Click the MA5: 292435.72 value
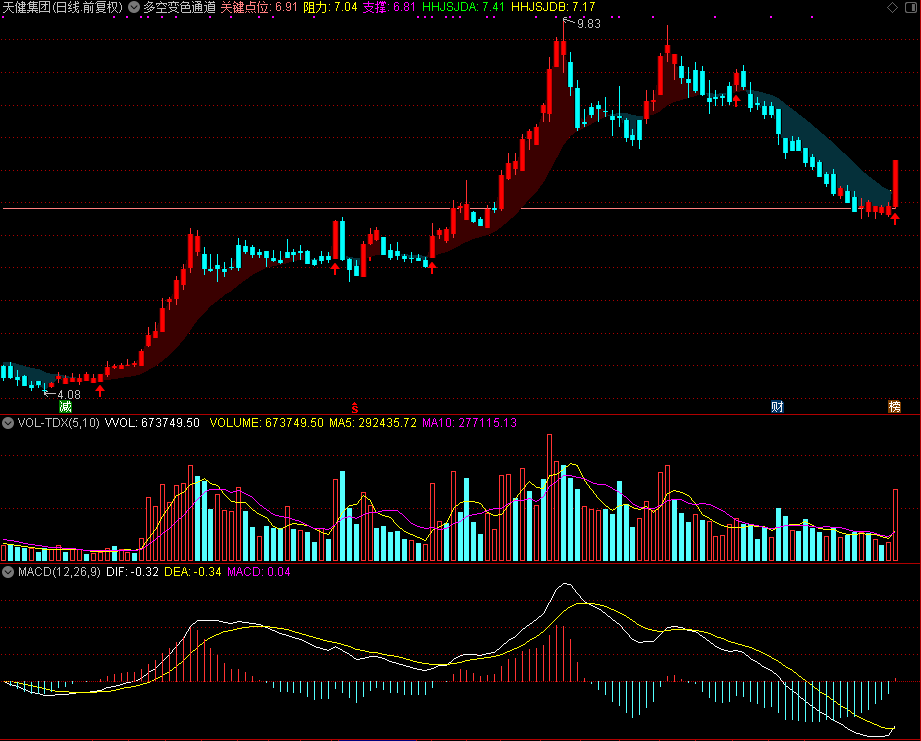921x741 pixels. pos(373,423)
